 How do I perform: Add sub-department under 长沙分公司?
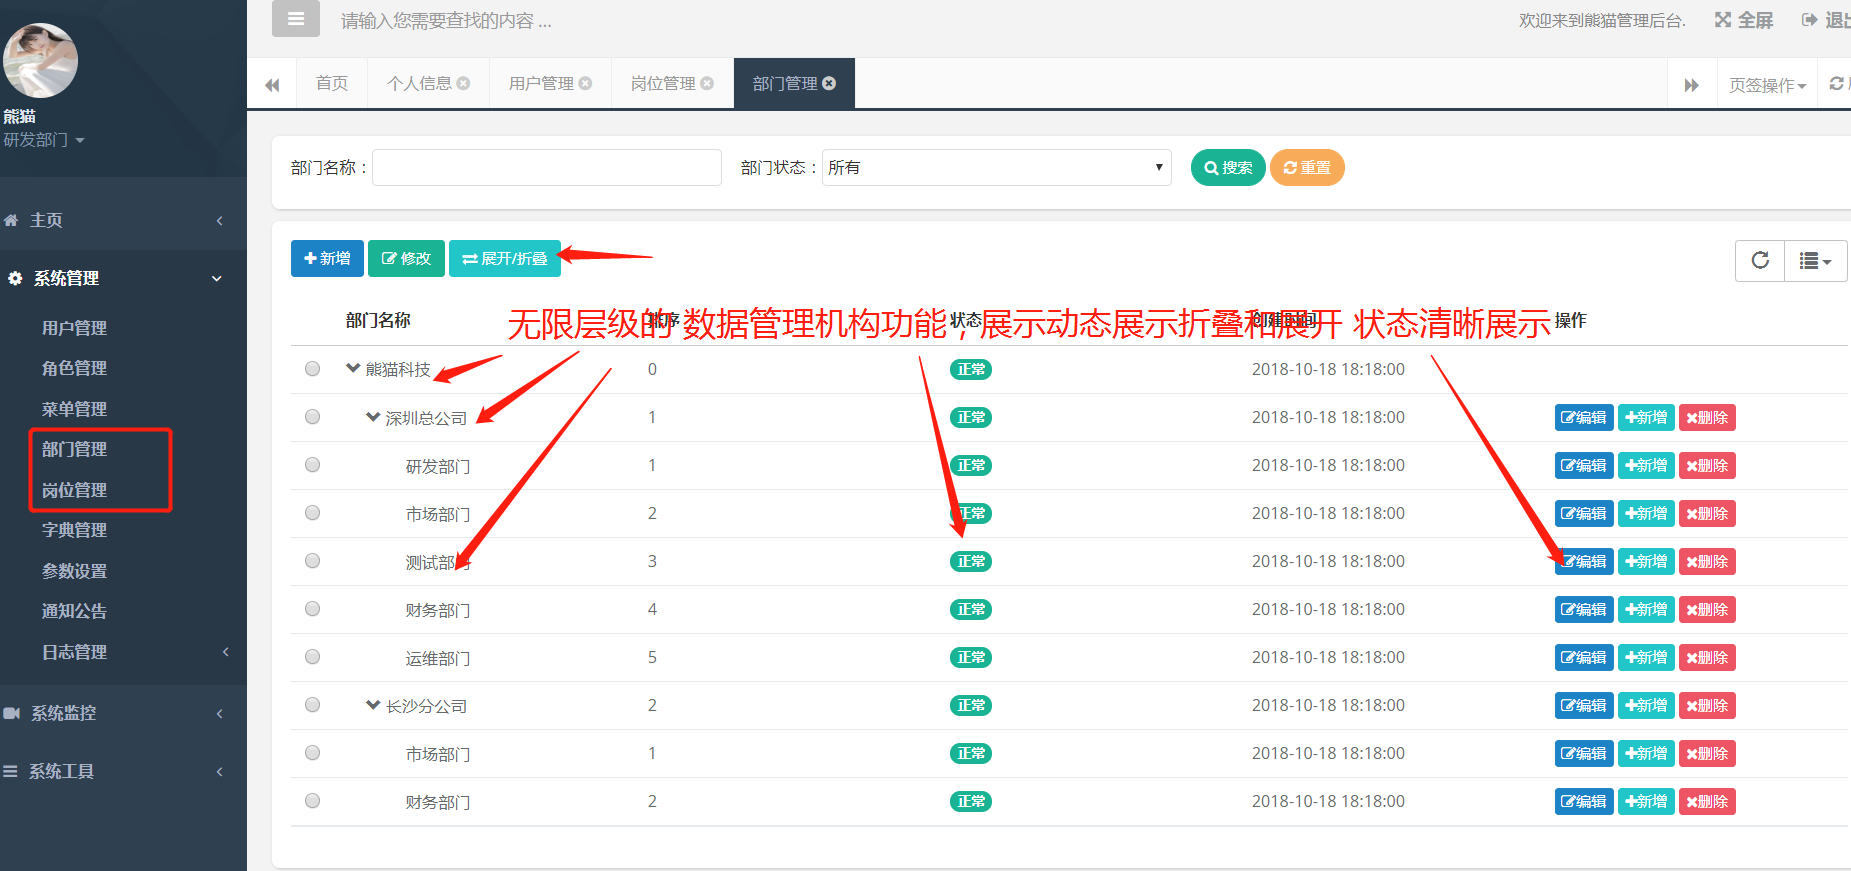(1646, 706)
